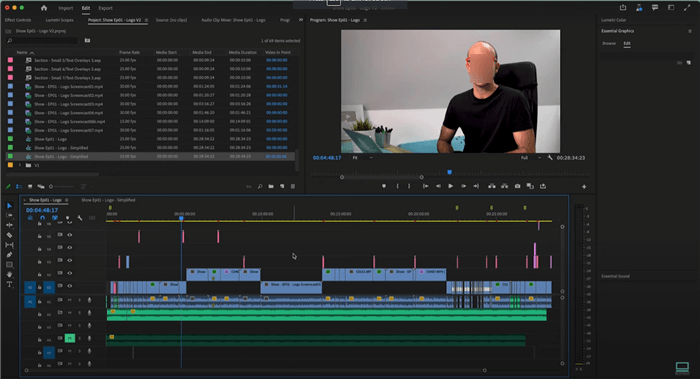Open timeline wrench display settings
The width and height of the screenshot is (700, 379).
pyautogui.click(x=80, y=218)
